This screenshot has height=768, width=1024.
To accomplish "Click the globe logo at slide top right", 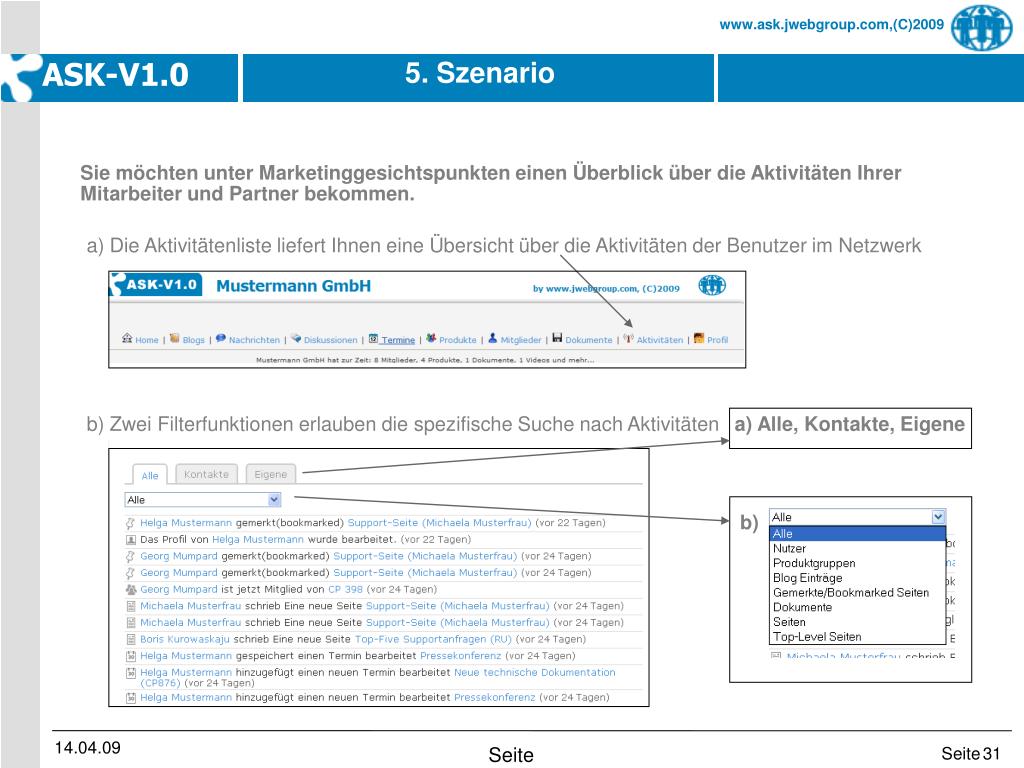I will pos(982,27).
